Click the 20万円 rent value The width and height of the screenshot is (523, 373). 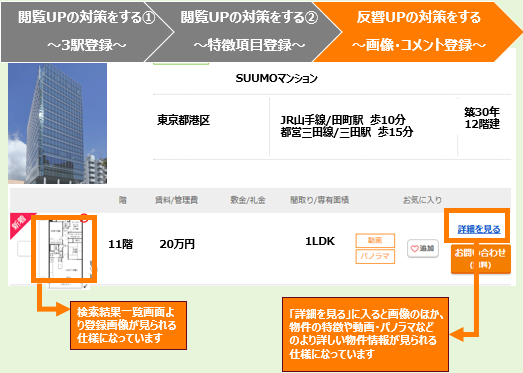coord(177,244)
